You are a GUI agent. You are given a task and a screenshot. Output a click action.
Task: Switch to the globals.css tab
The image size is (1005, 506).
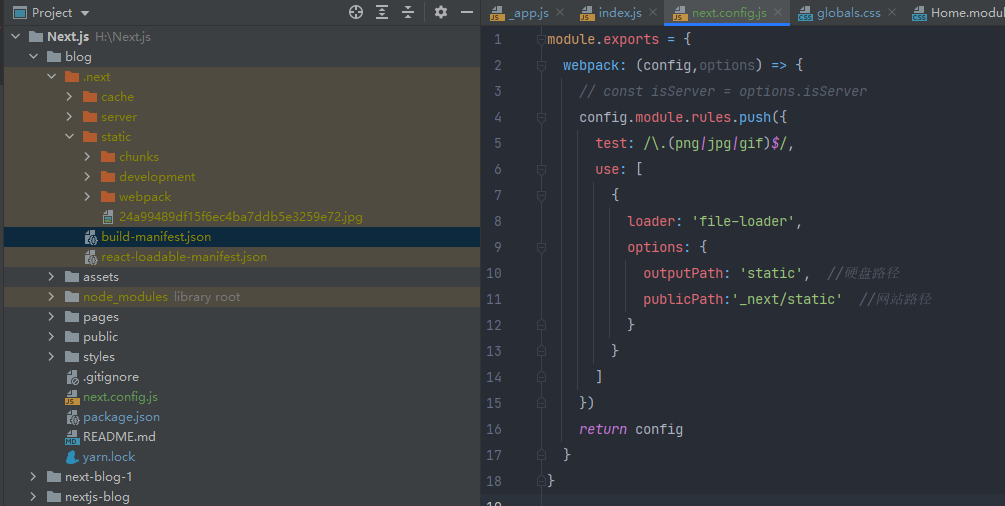(848, 13)
